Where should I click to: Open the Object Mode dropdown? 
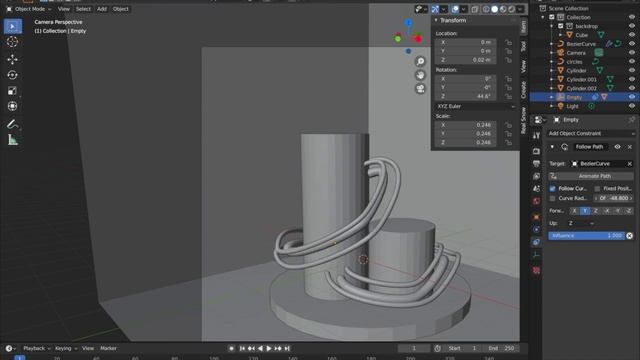point(29,9)
